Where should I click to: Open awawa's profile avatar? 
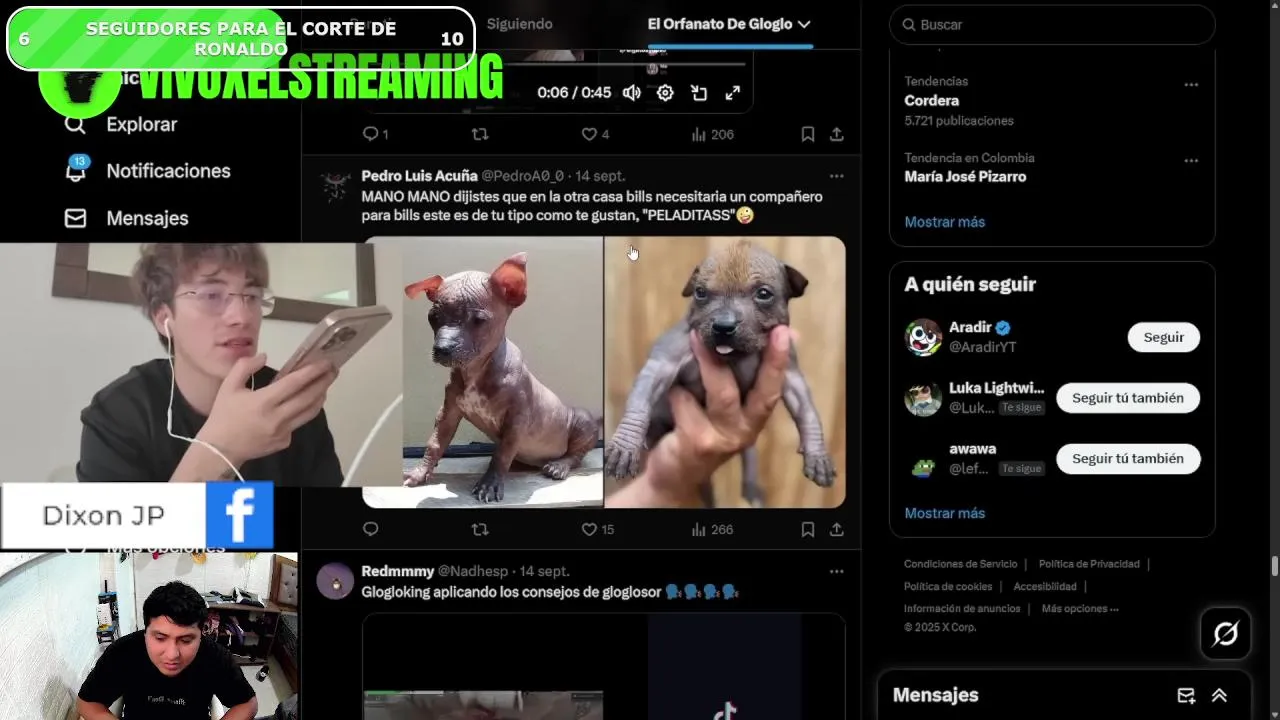[923, 459]
